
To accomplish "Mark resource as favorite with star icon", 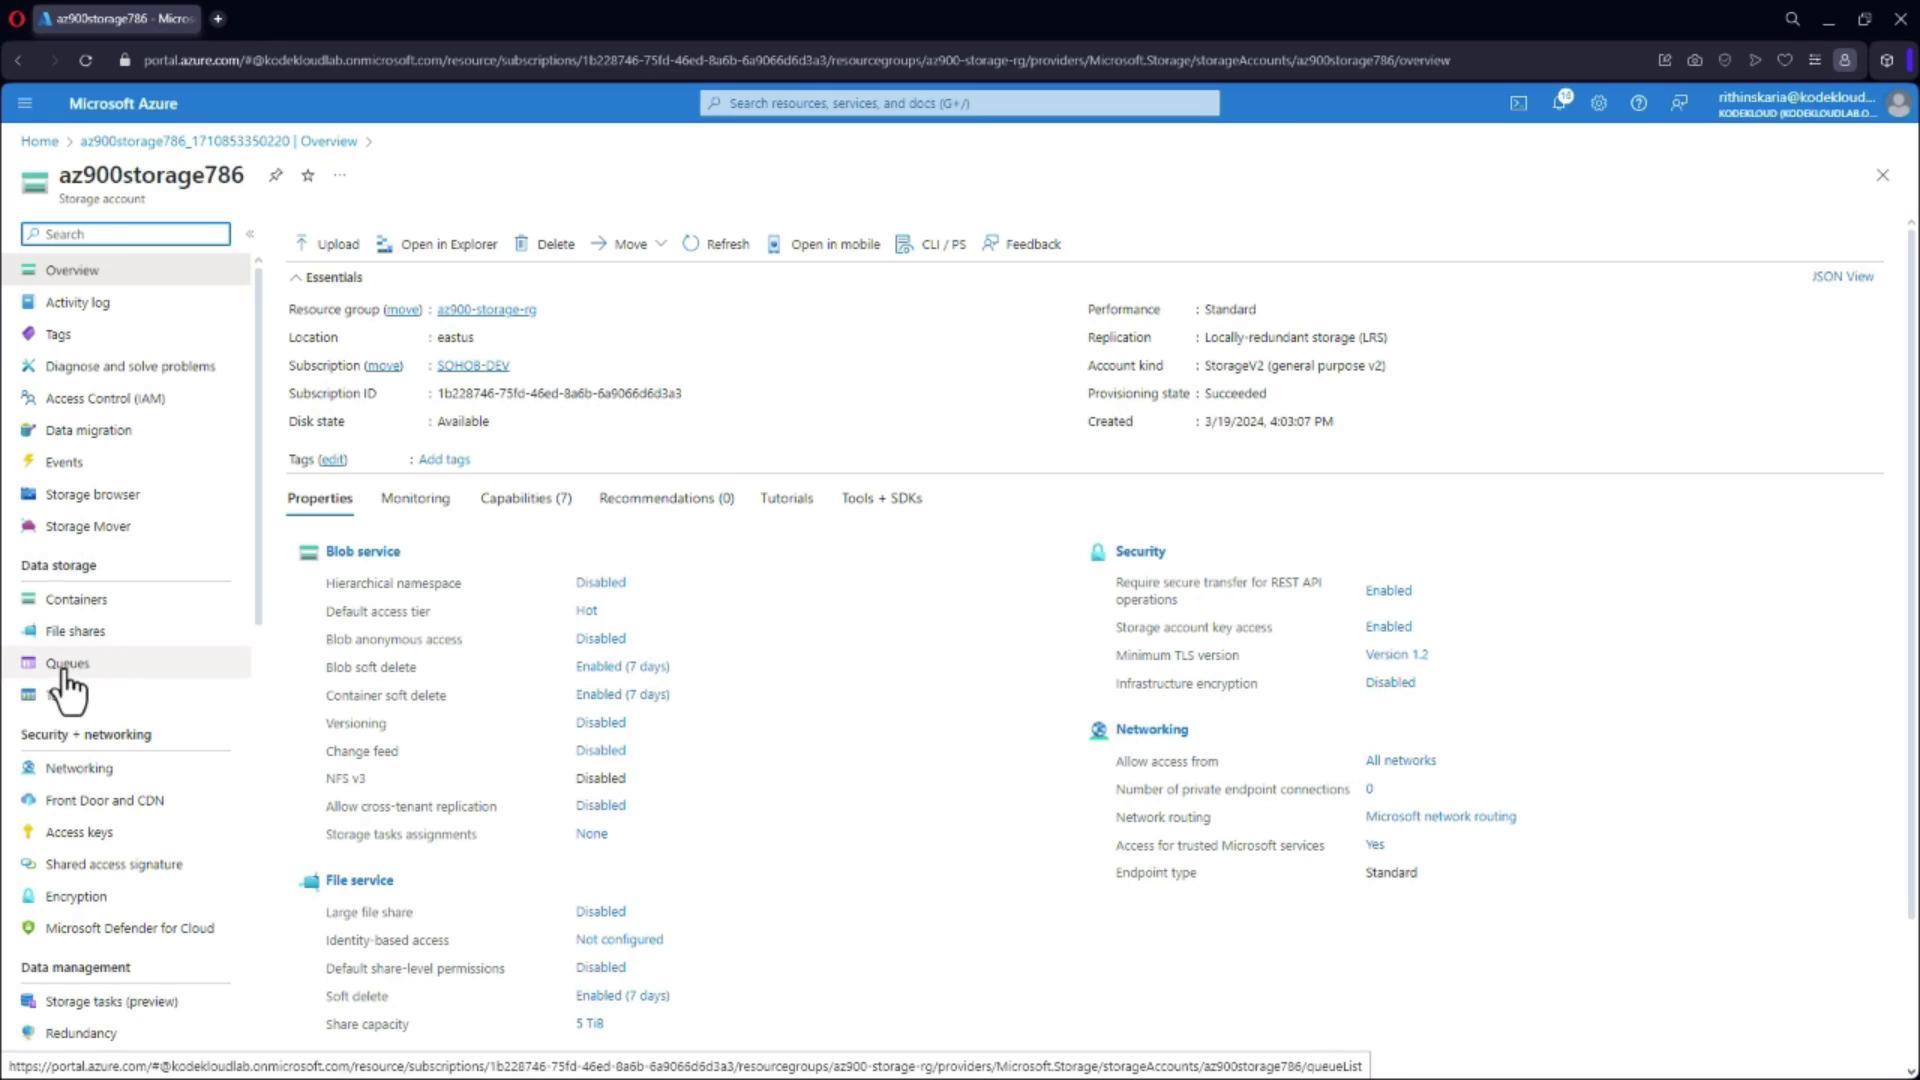I will (x=308, y=175).
